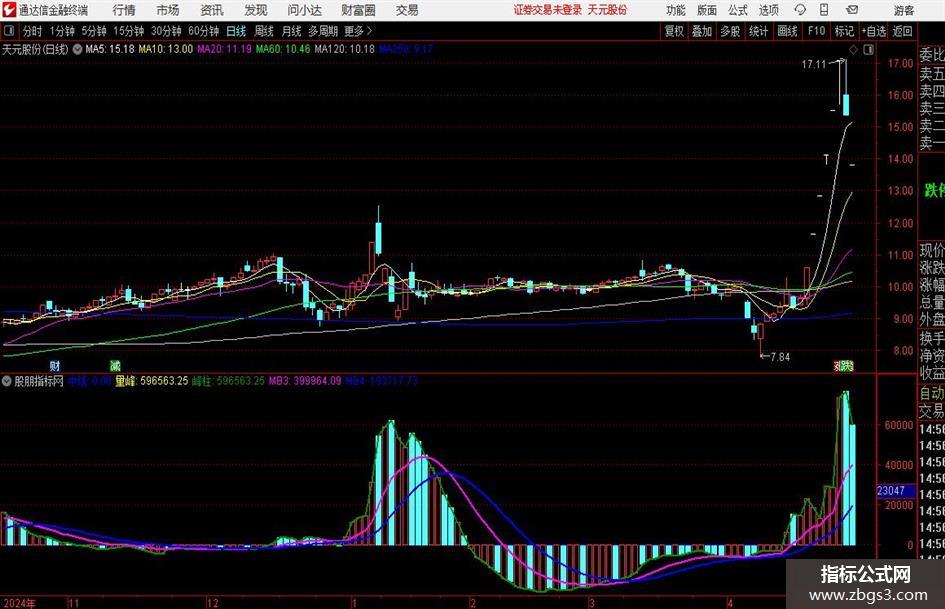Switch to the 60分钟 period tab
This screenshot has height=609, width=945.
204,31
